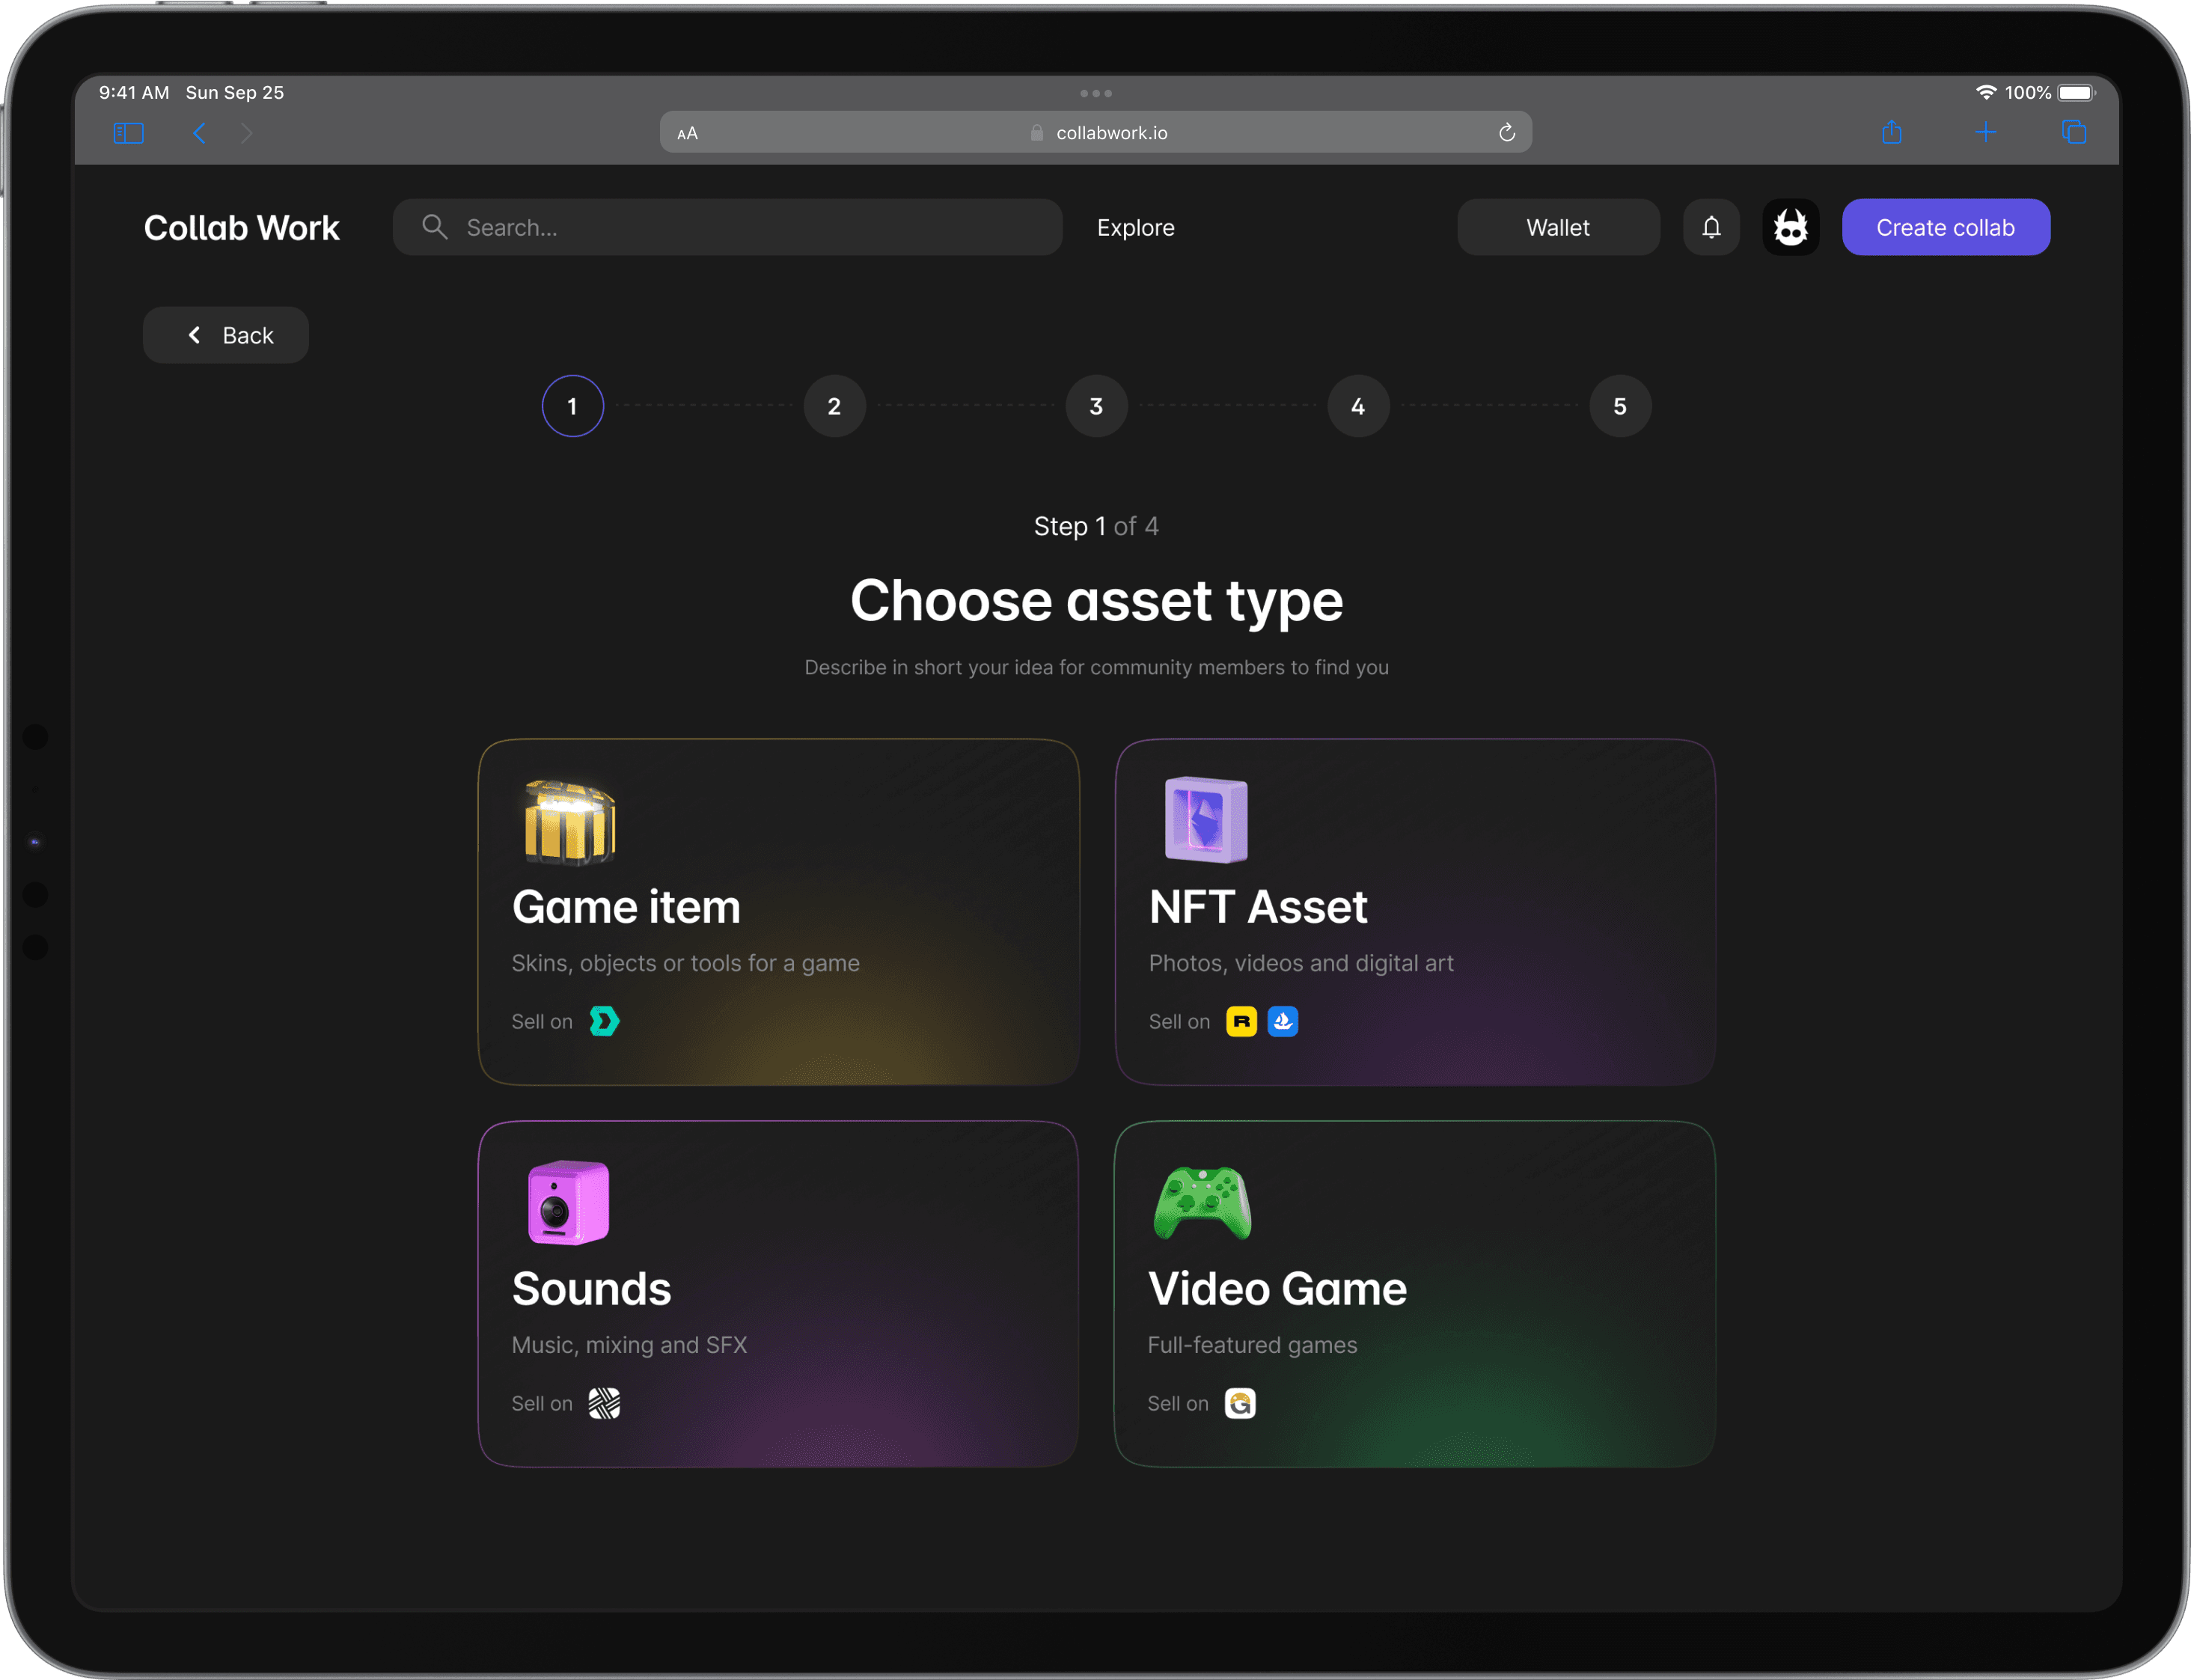Click the Safari share icon
Viewport: 2191px width, 1680px height.
click(1891, 132)
